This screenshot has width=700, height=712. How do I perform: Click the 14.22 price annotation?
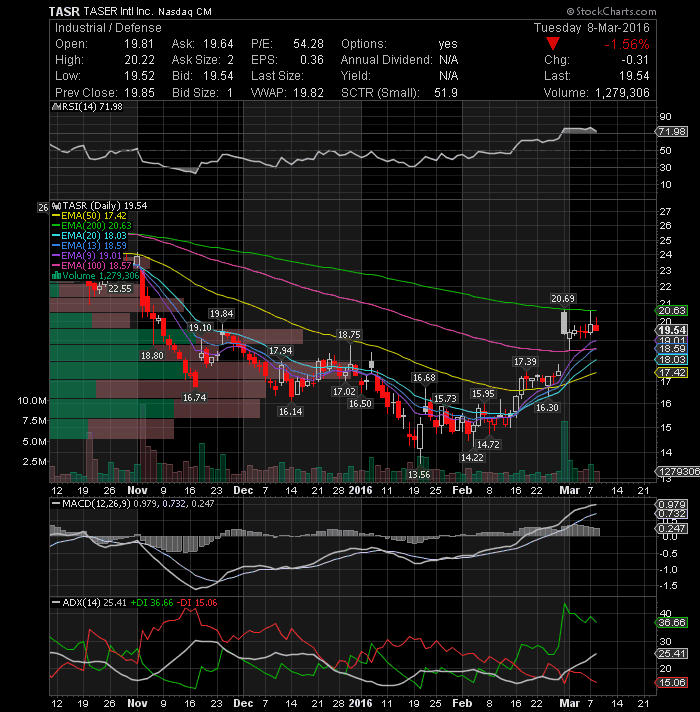[x=472, y=458]
